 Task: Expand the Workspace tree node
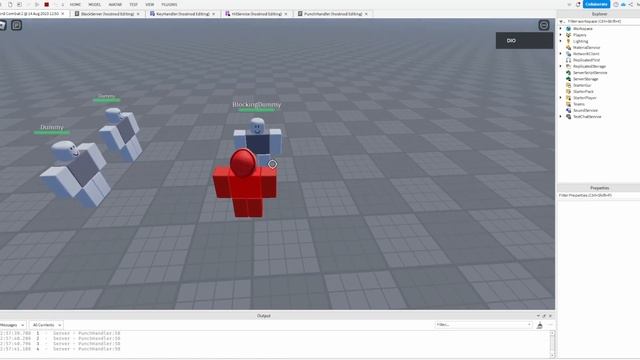coord(560,29)
